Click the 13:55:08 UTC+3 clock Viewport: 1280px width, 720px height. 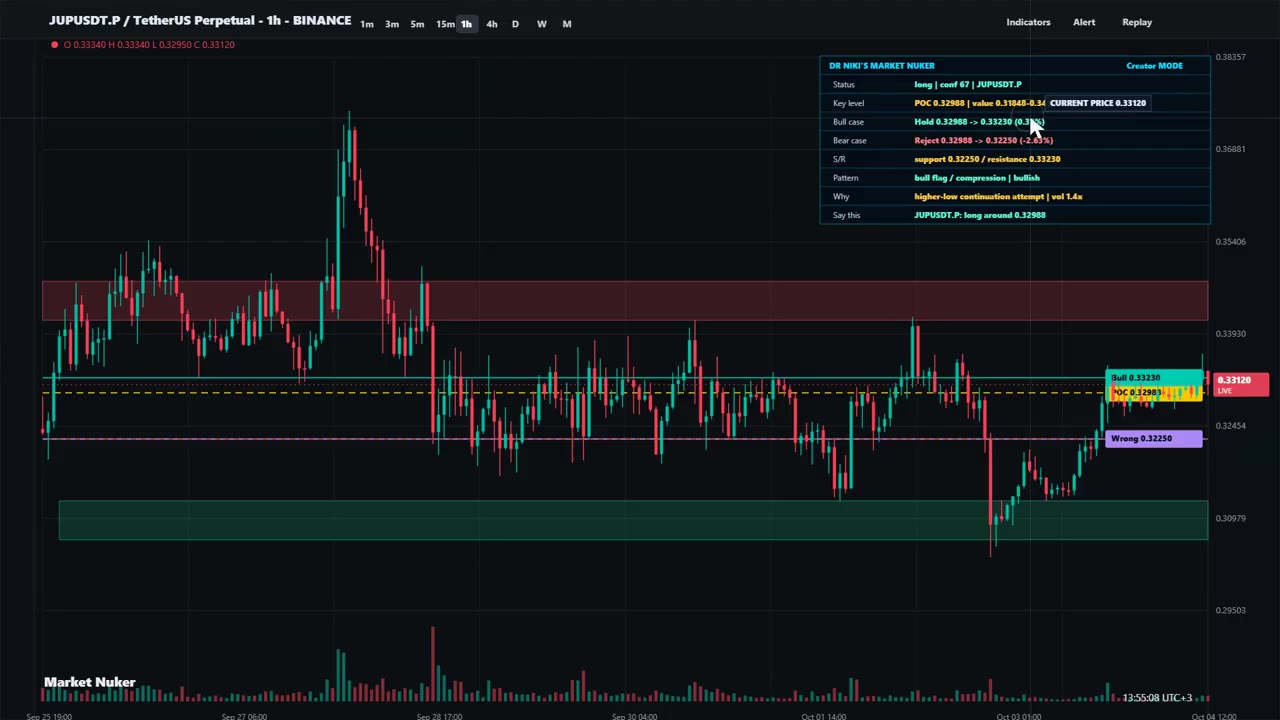pyautogui.click(x=1157, y=697)
